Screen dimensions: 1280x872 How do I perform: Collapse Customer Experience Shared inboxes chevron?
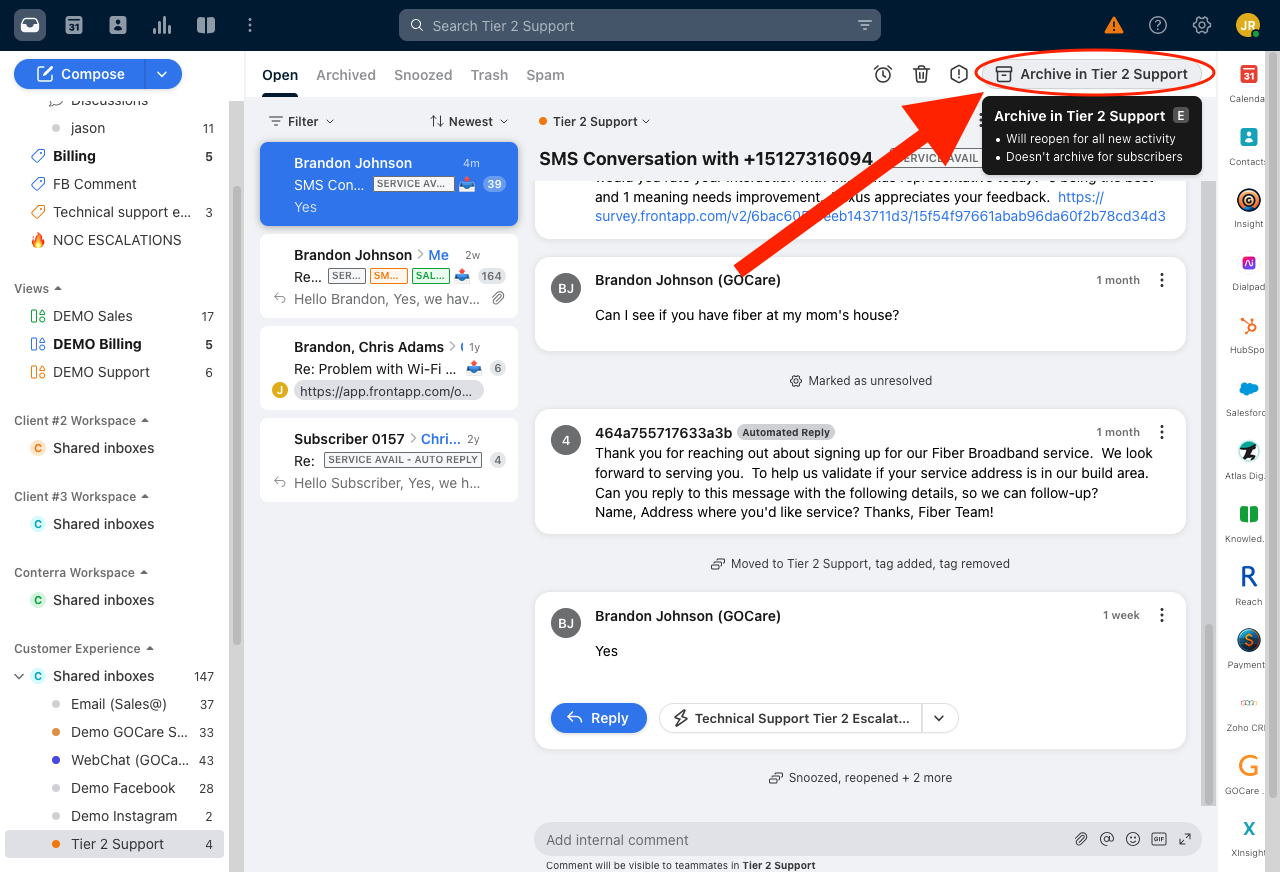tap(19, 676)
